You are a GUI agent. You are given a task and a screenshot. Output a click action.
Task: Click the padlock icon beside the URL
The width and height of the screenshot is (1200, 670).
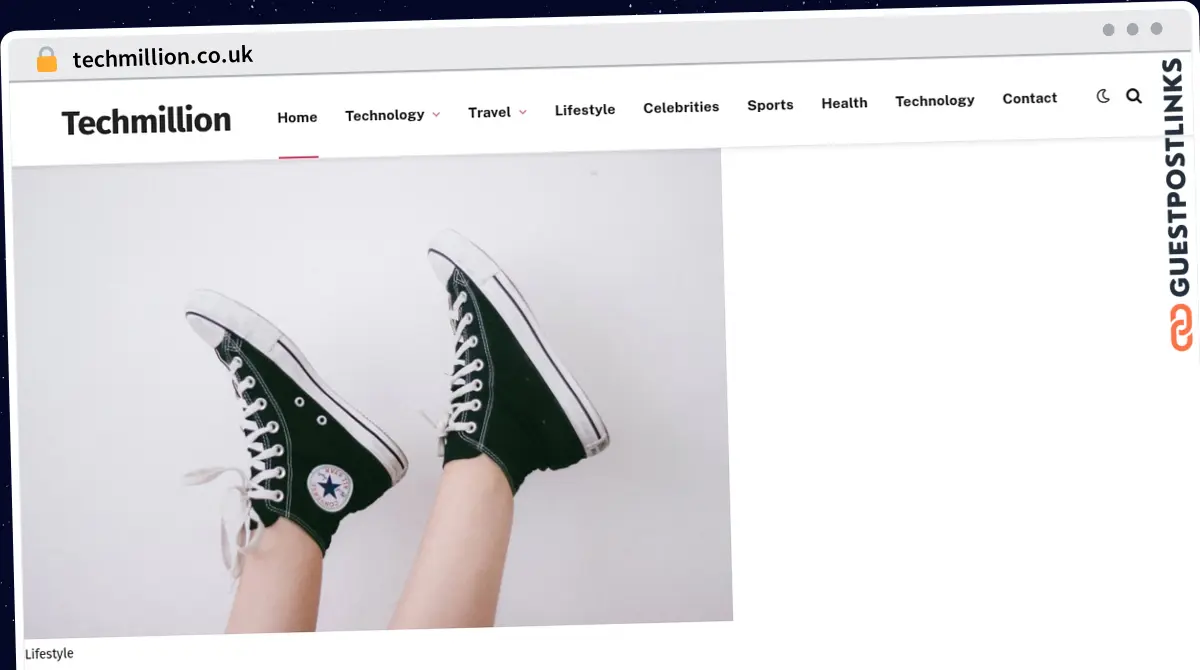coord(46,59)
